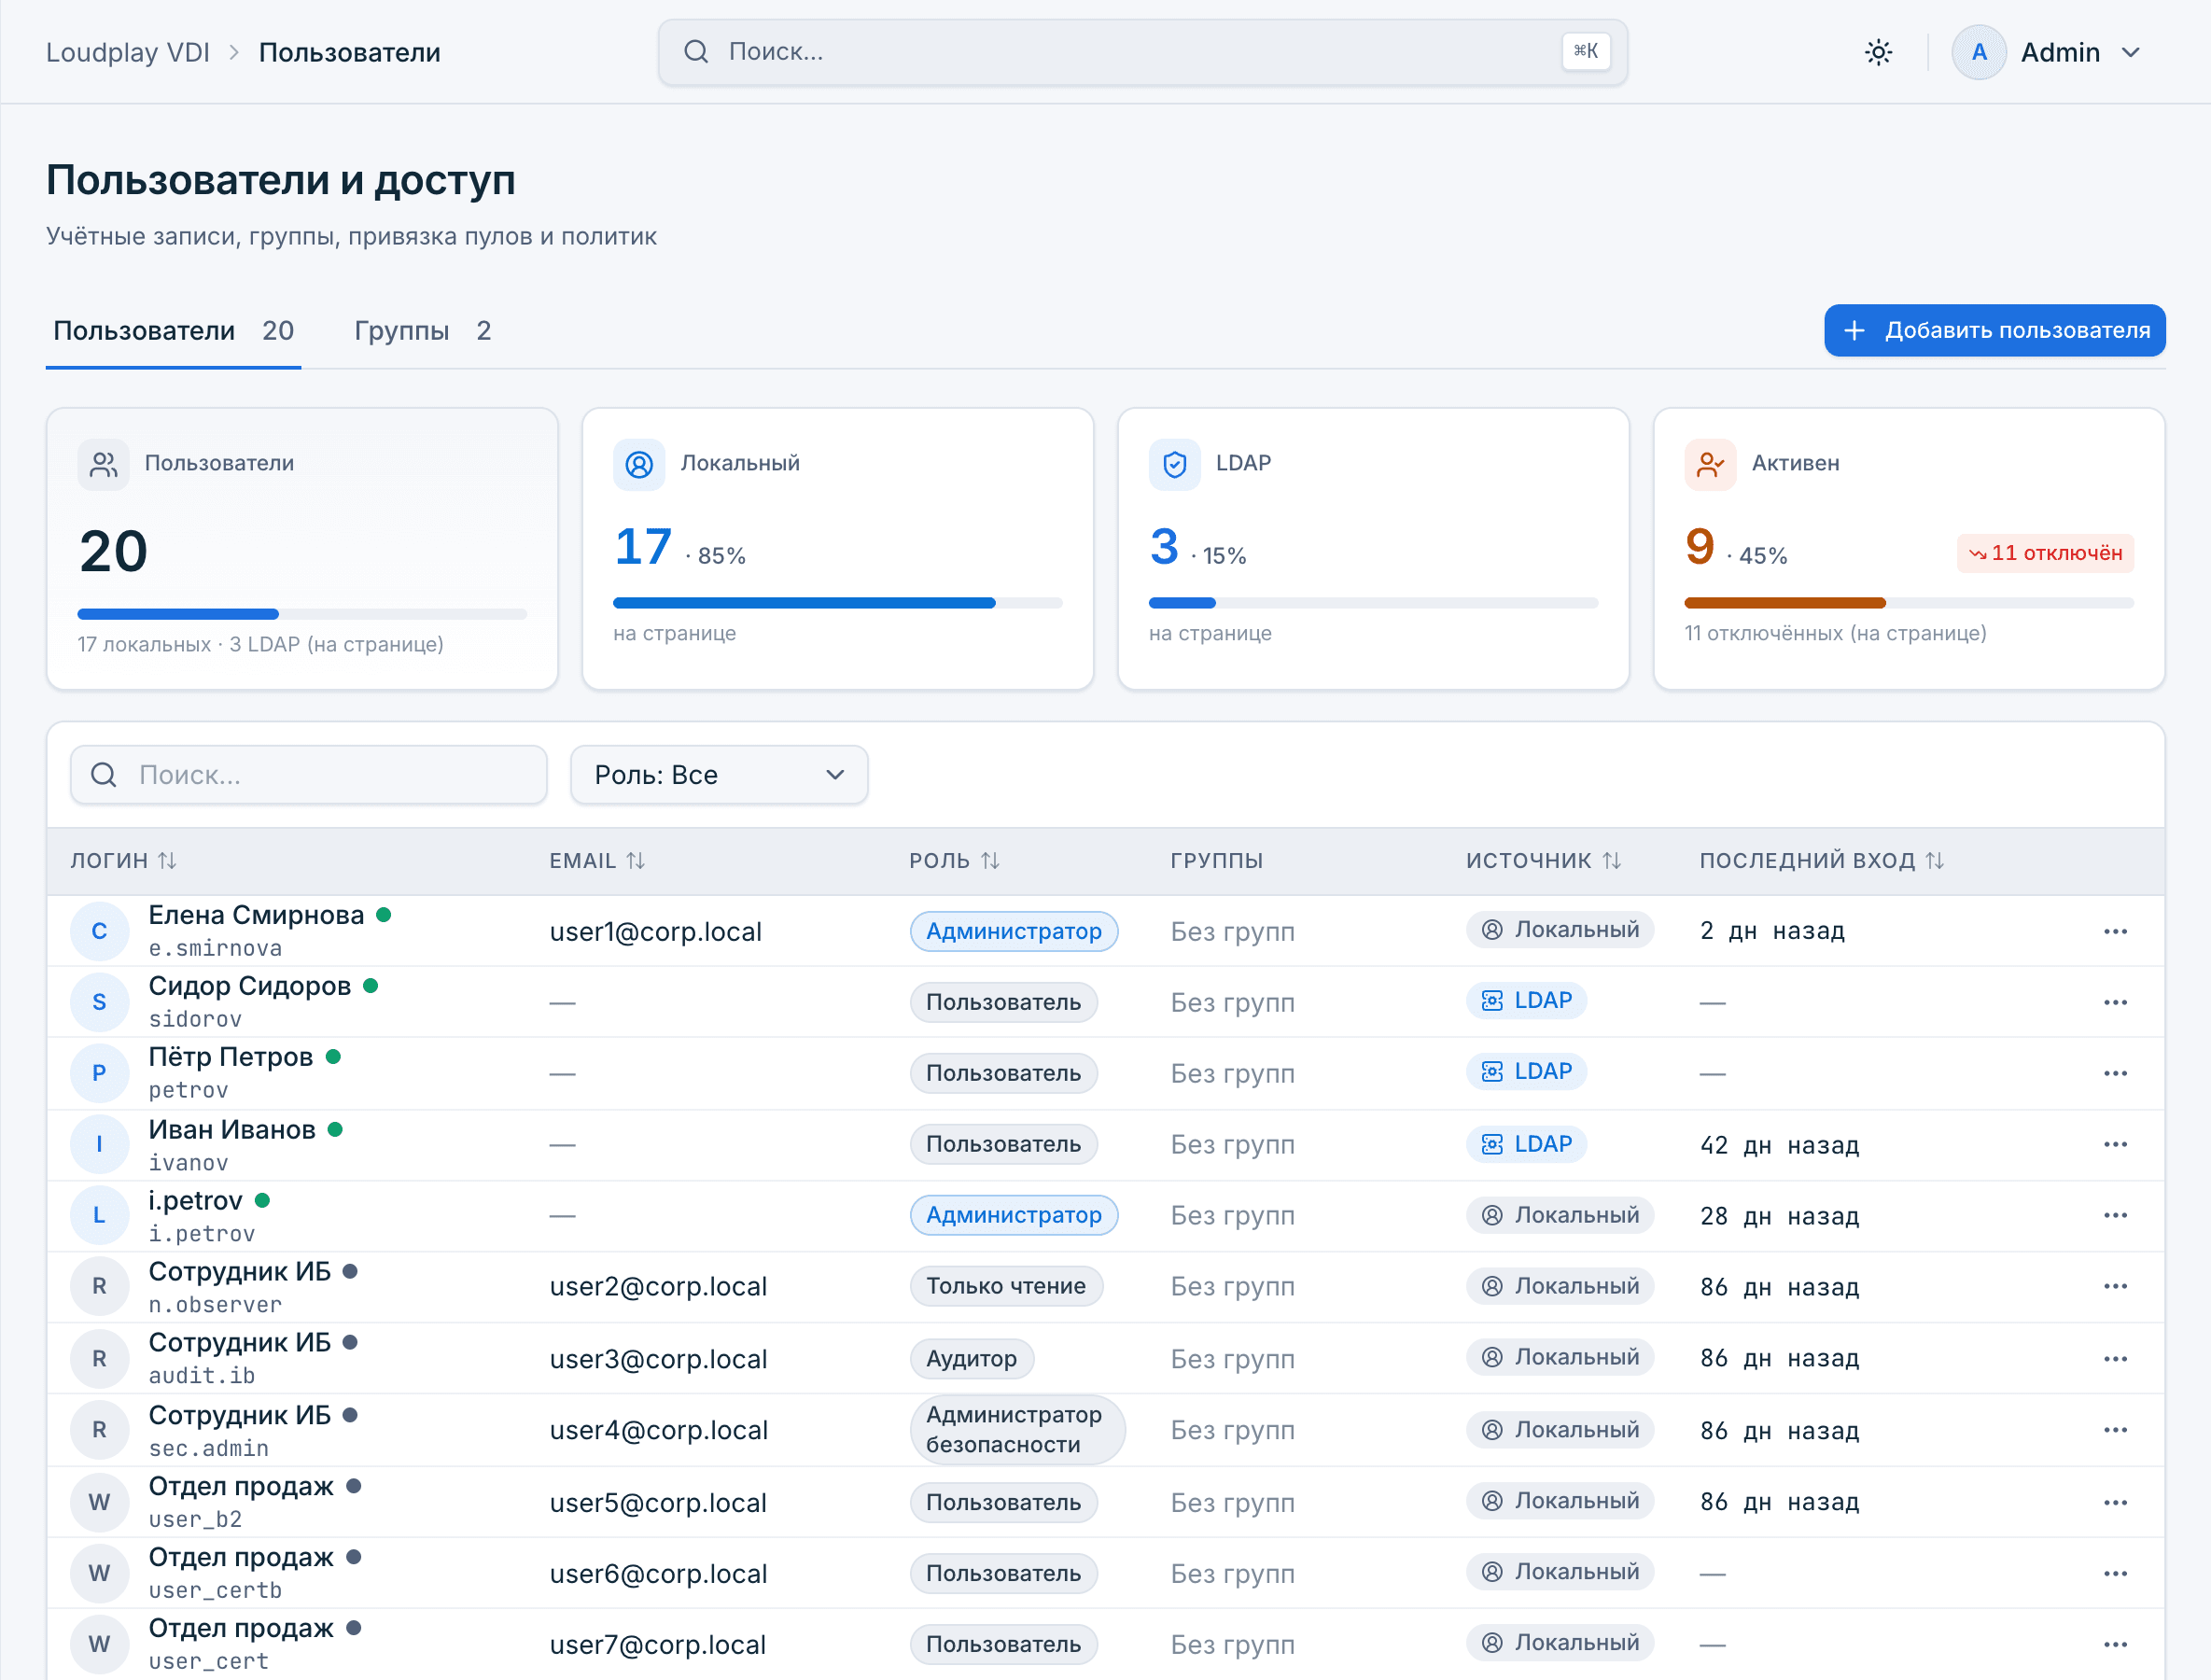Viewport: 2211px width, 1680px height.
Task: Open row actions for sec.admin
Action: point(2115,1430)
